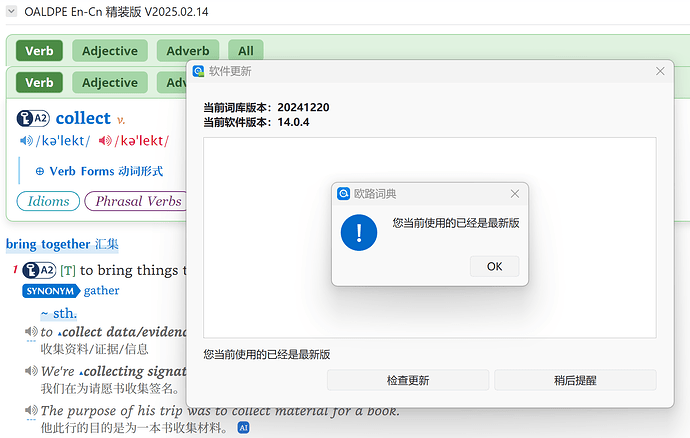Image resolution: width=690 pixels, height=438 pixels.
Task: Play audio for 'The purpose of his trip' example
Action: click(31, 410)
